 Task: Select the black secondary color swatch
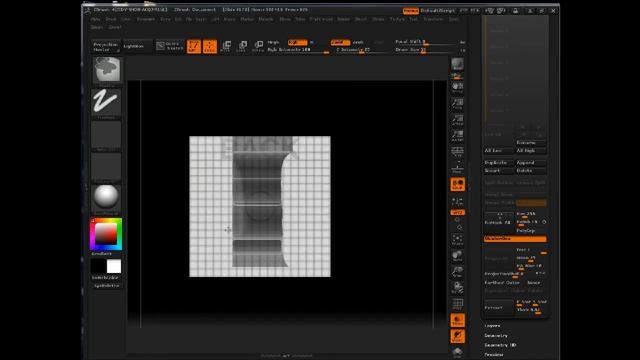[x=98, y=267]
